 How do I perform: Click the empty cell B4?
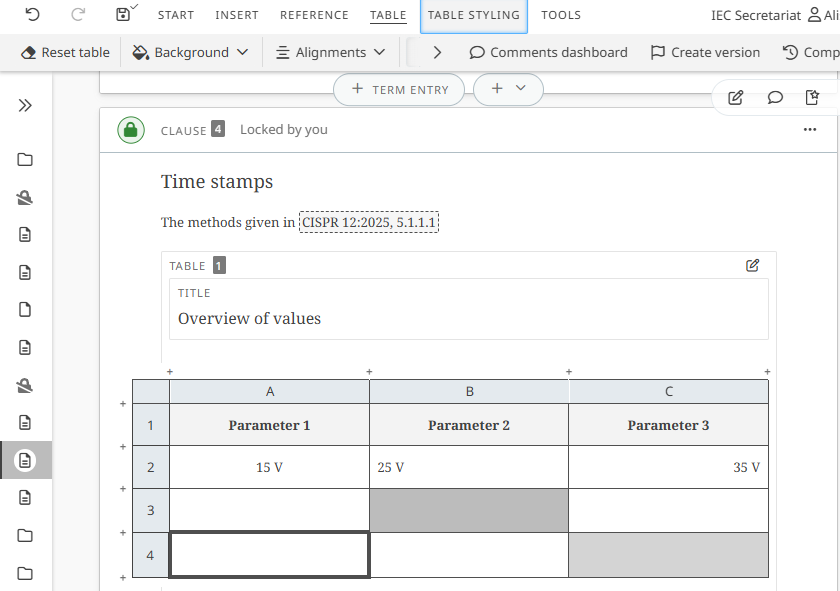[469, 555]
